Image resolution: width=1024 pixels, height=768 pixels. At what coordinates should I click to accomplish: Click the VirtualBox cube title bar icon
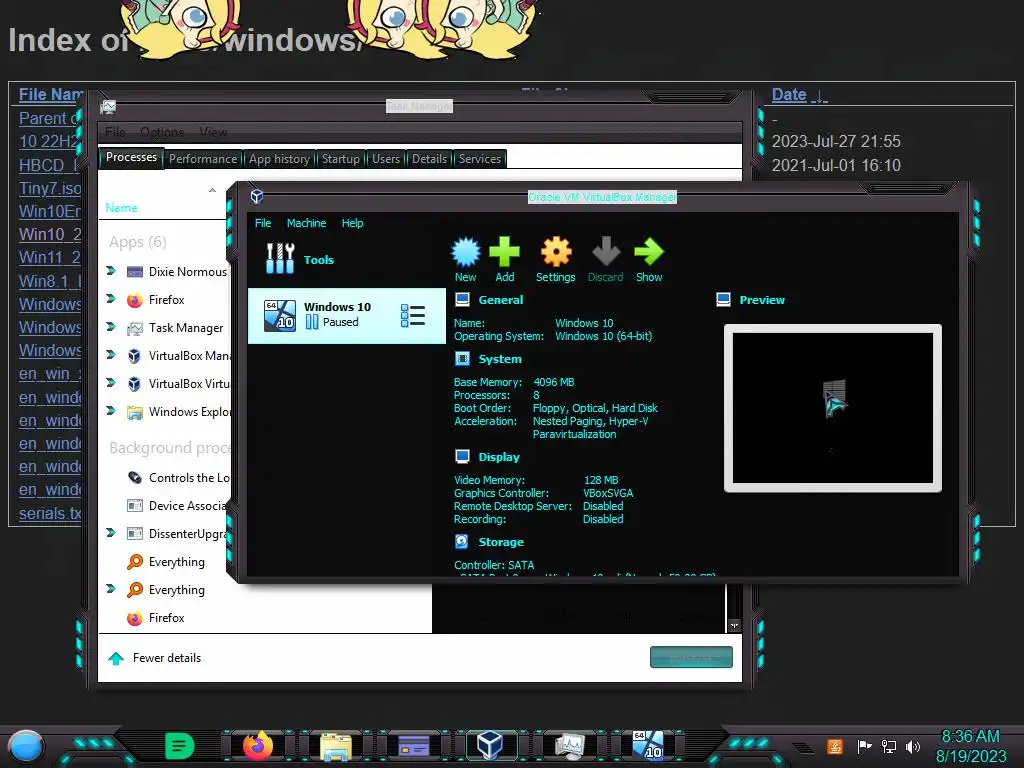(x=257, y=196)
